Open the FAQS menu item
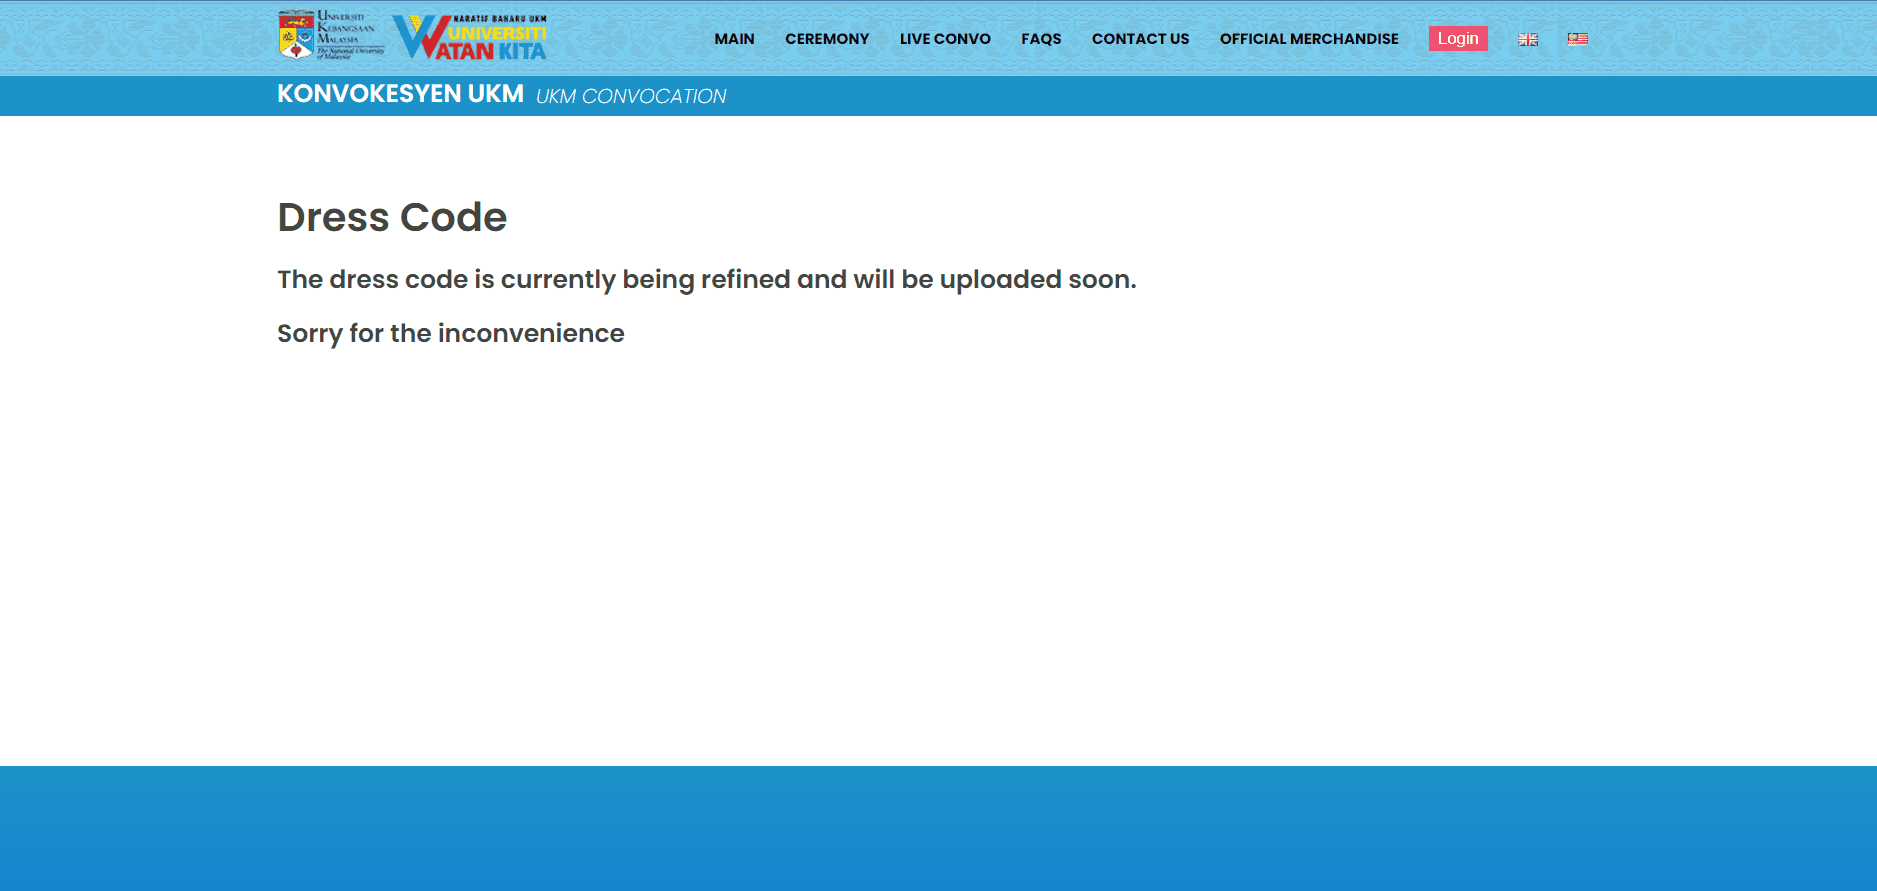This screenshot has height=891, width=1877. [1041, 39]
